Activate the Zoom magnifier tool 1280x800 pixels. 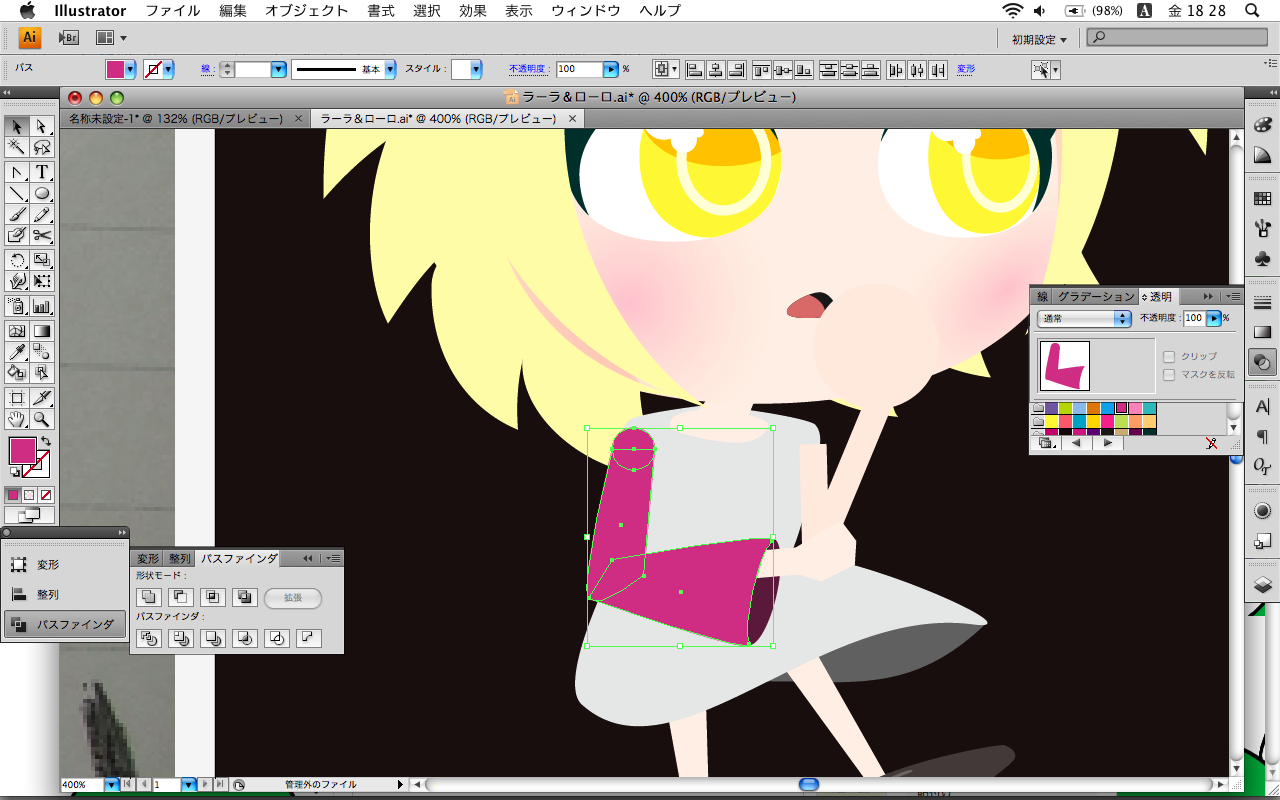click(42, 419)
